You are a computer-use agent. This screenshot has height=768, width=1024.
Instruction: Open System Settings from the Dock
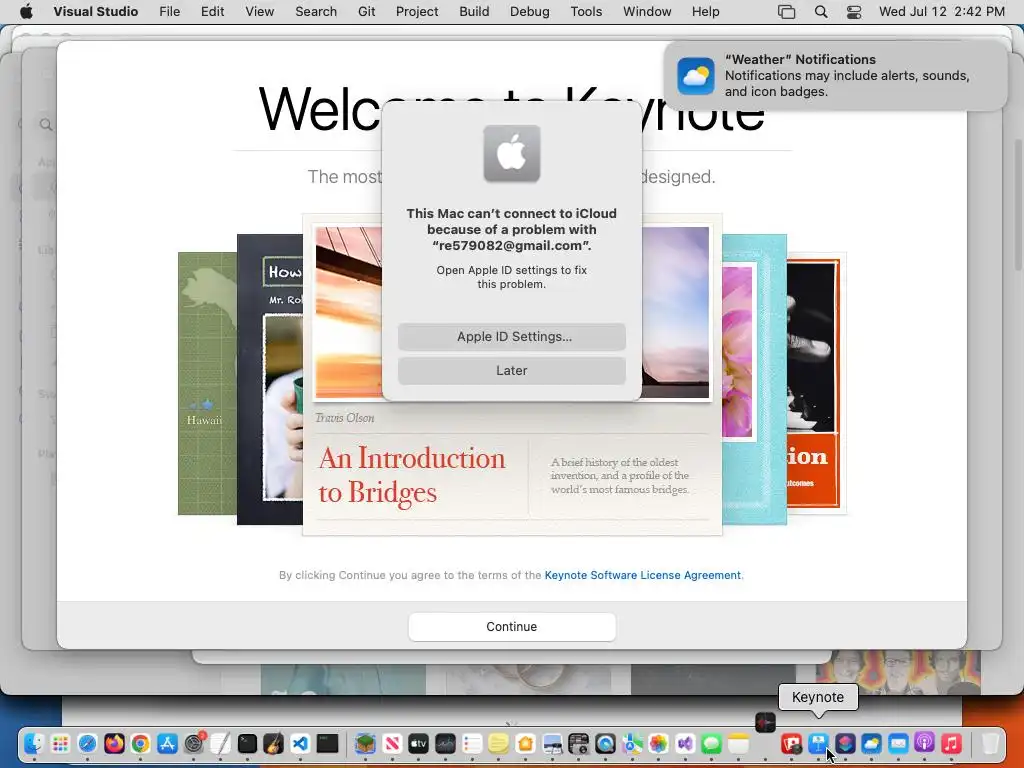[x=194, y=743]
